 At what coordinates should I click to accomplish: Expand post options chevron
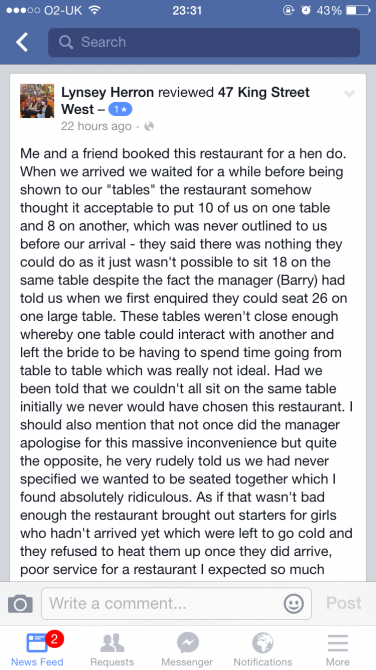point(349,94)
